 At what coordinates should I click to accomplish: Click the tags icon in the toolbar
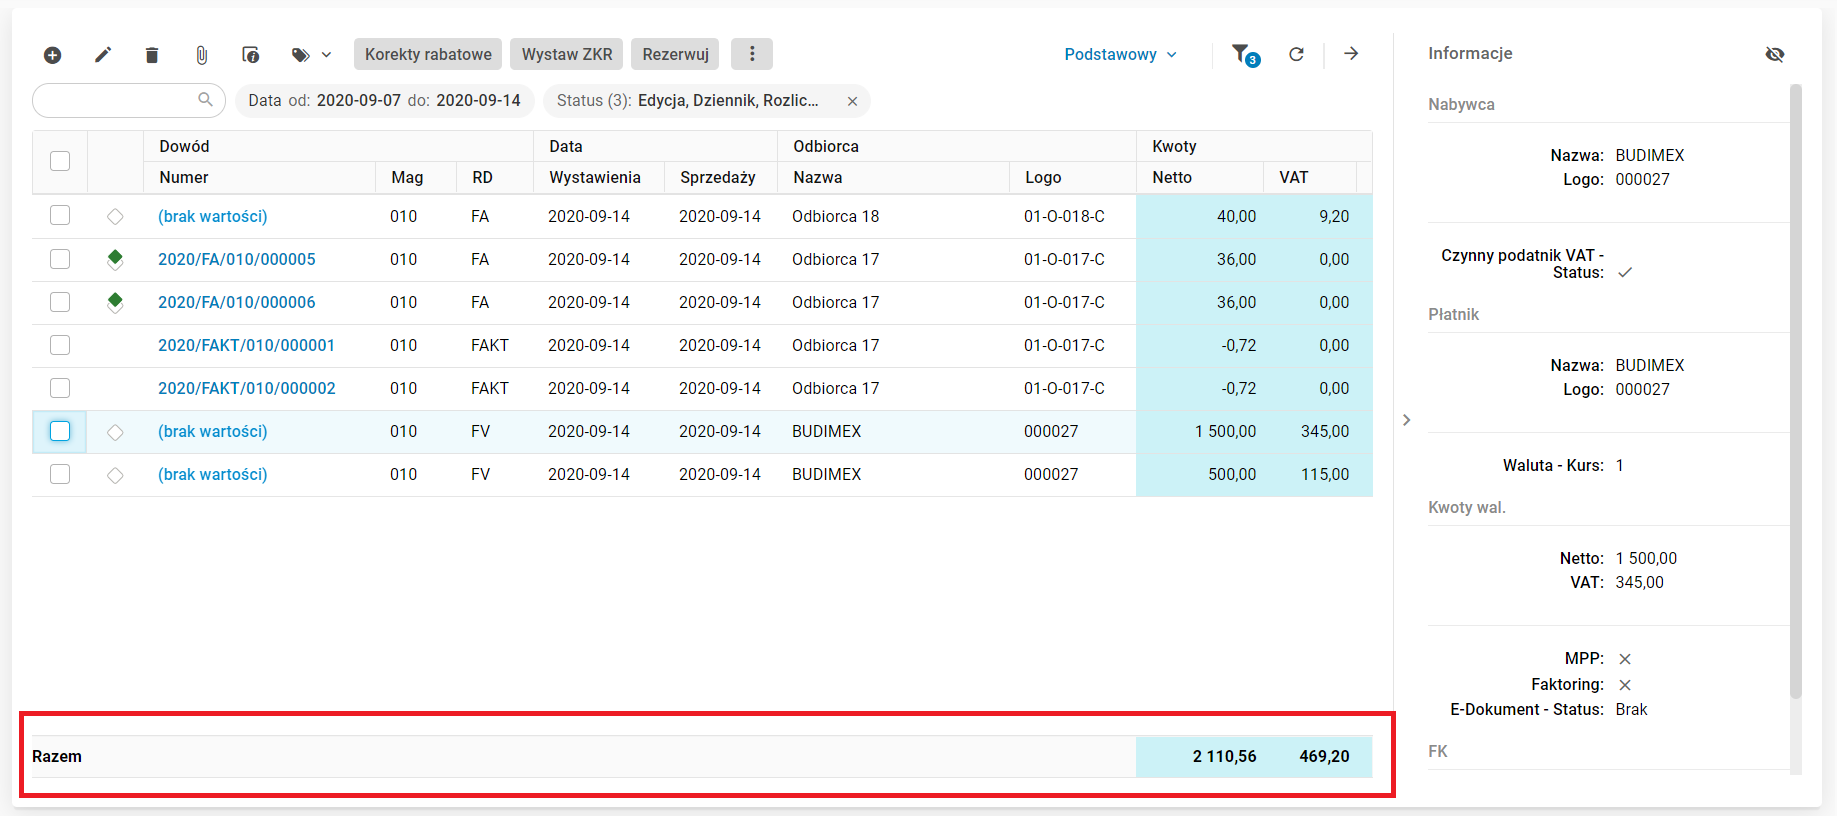tap(300, 55)
